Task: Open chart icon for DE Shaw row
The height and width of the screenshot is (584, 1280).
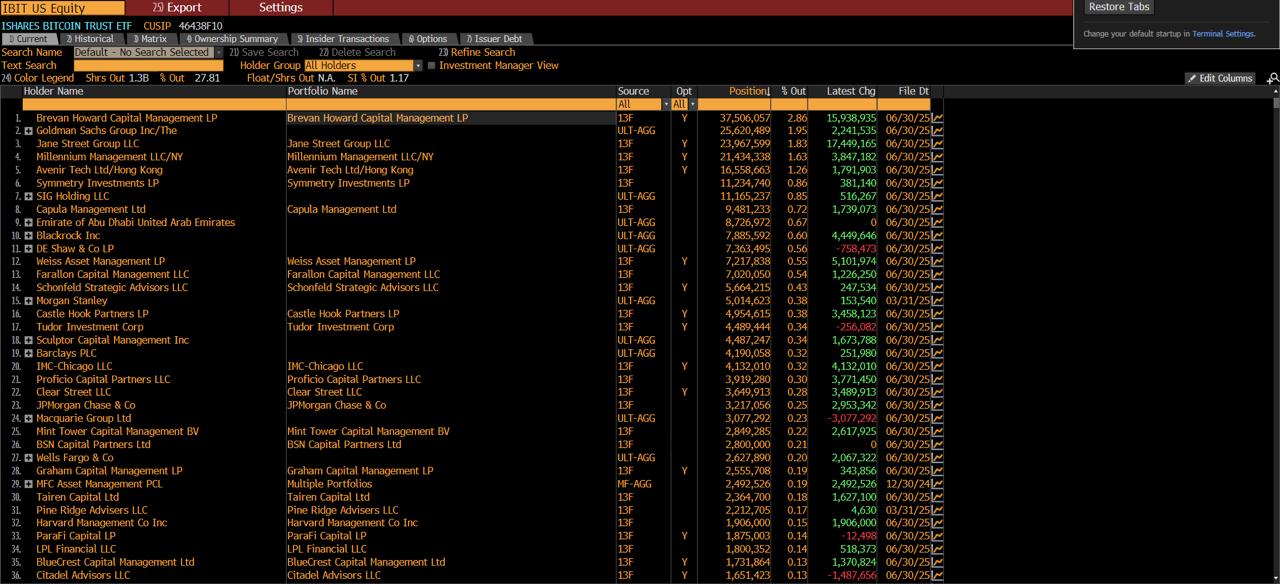Action: coord(937,248)
